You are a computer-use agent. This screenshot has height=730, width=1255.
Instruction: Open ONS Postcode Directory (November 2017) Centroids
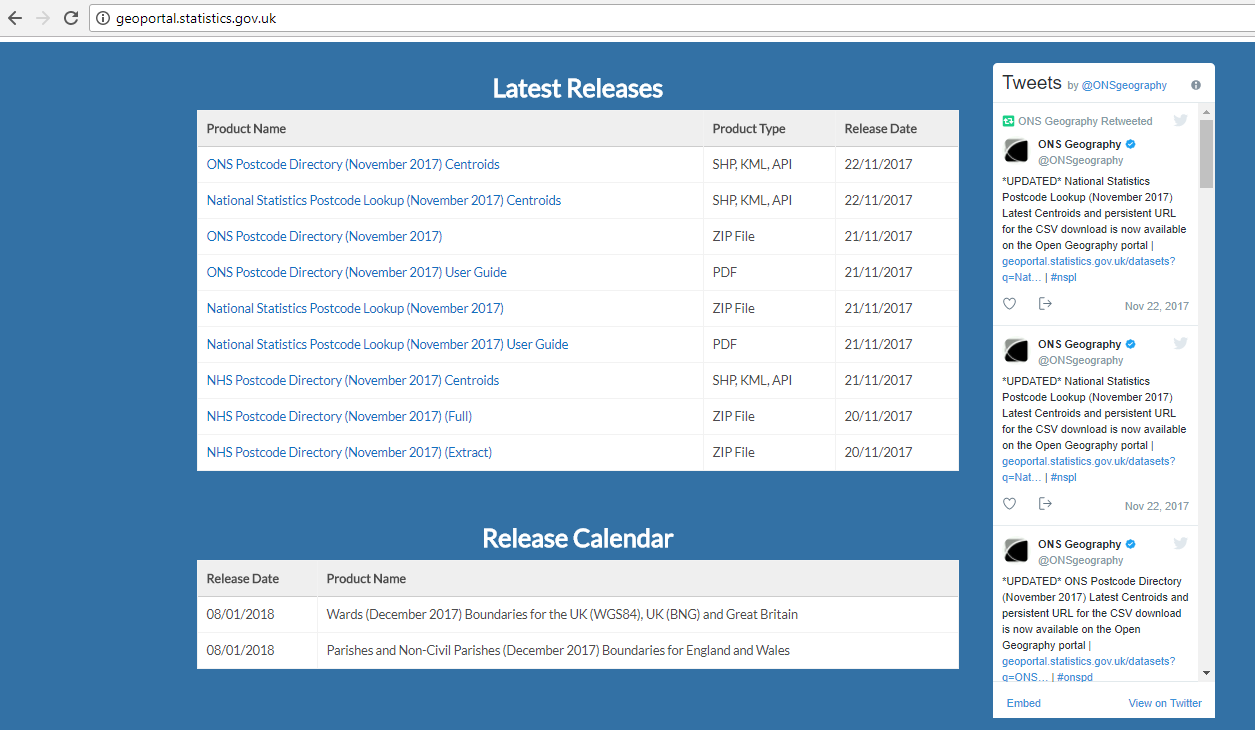point(353,164)
